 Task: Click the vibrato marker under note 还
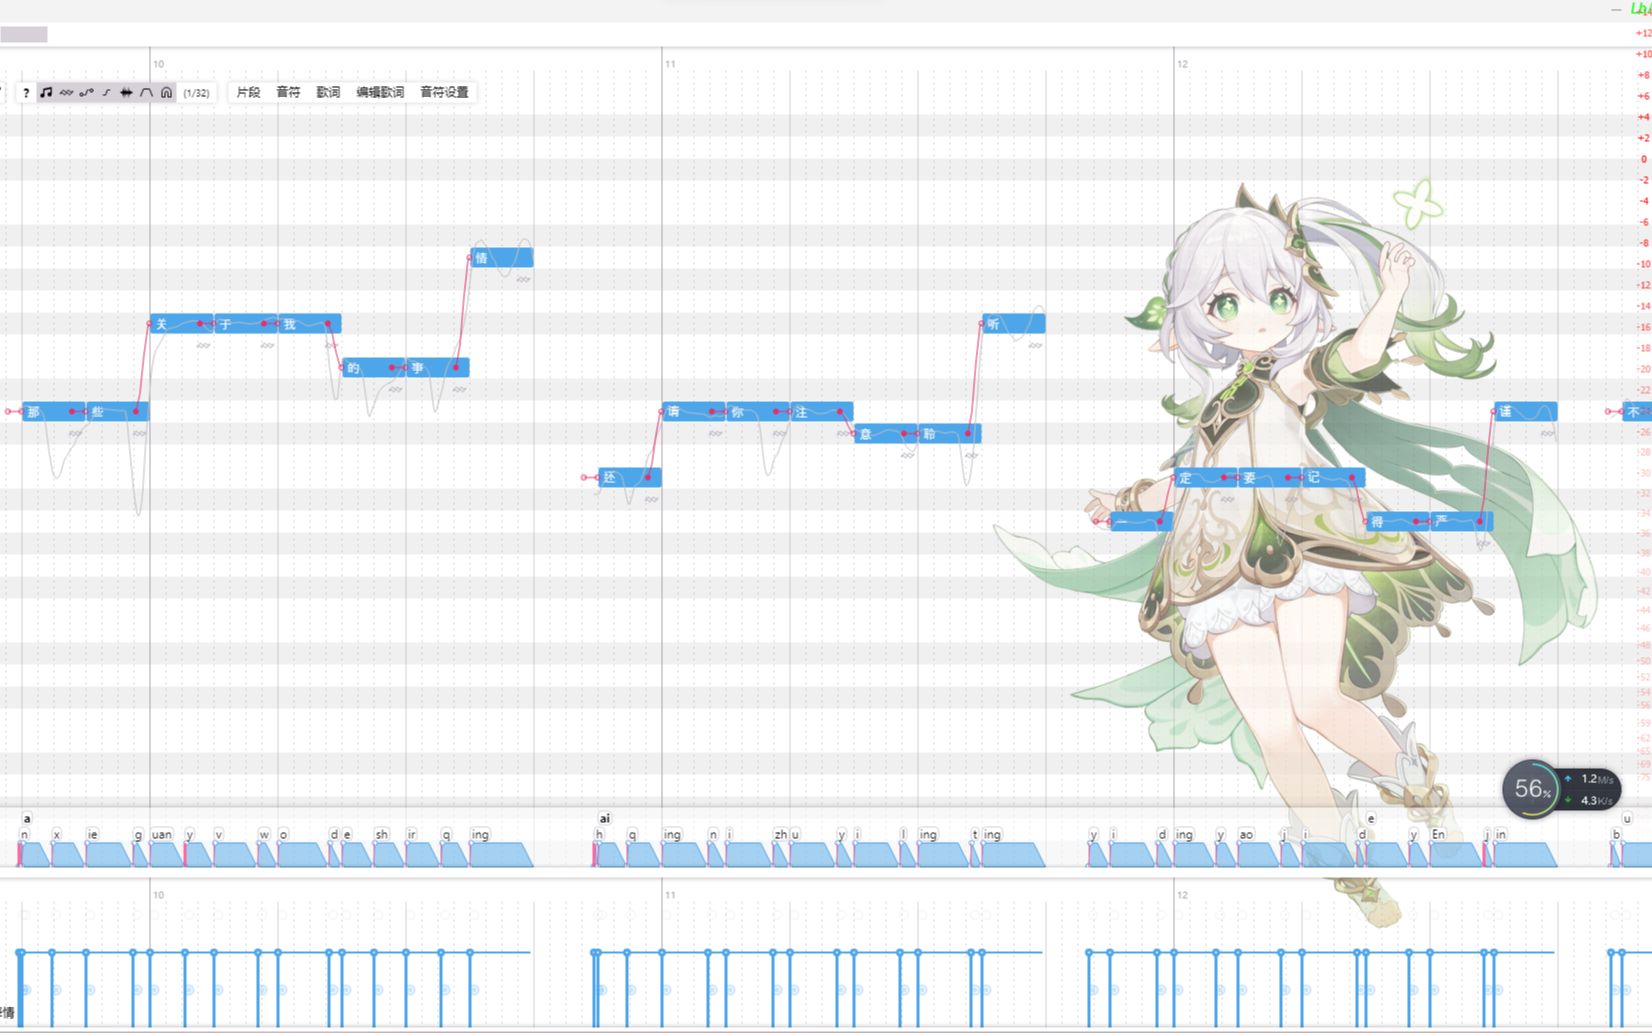651,499
